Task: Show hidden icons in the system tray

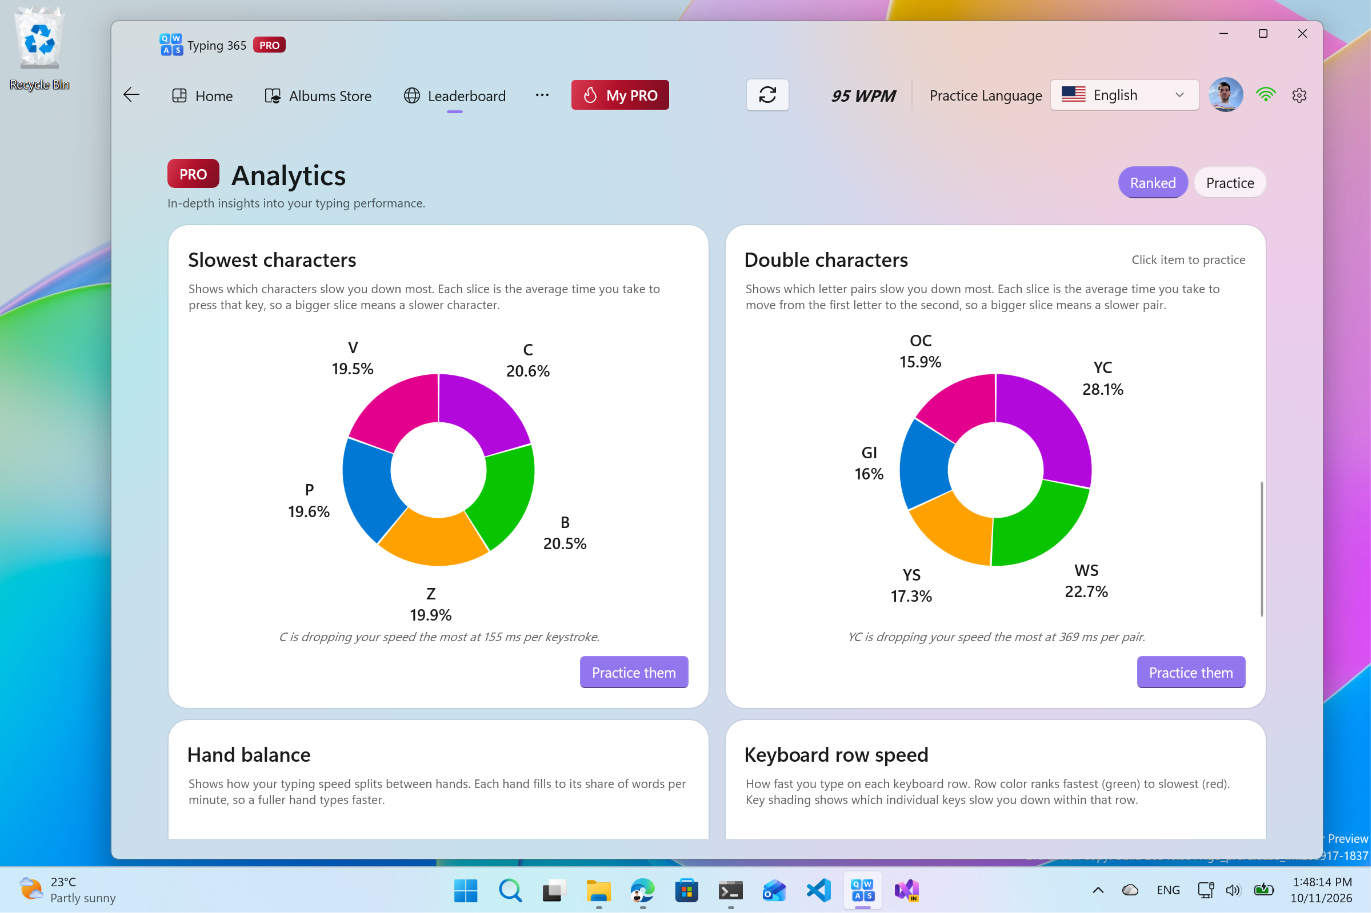Action: coord(1098,890)
